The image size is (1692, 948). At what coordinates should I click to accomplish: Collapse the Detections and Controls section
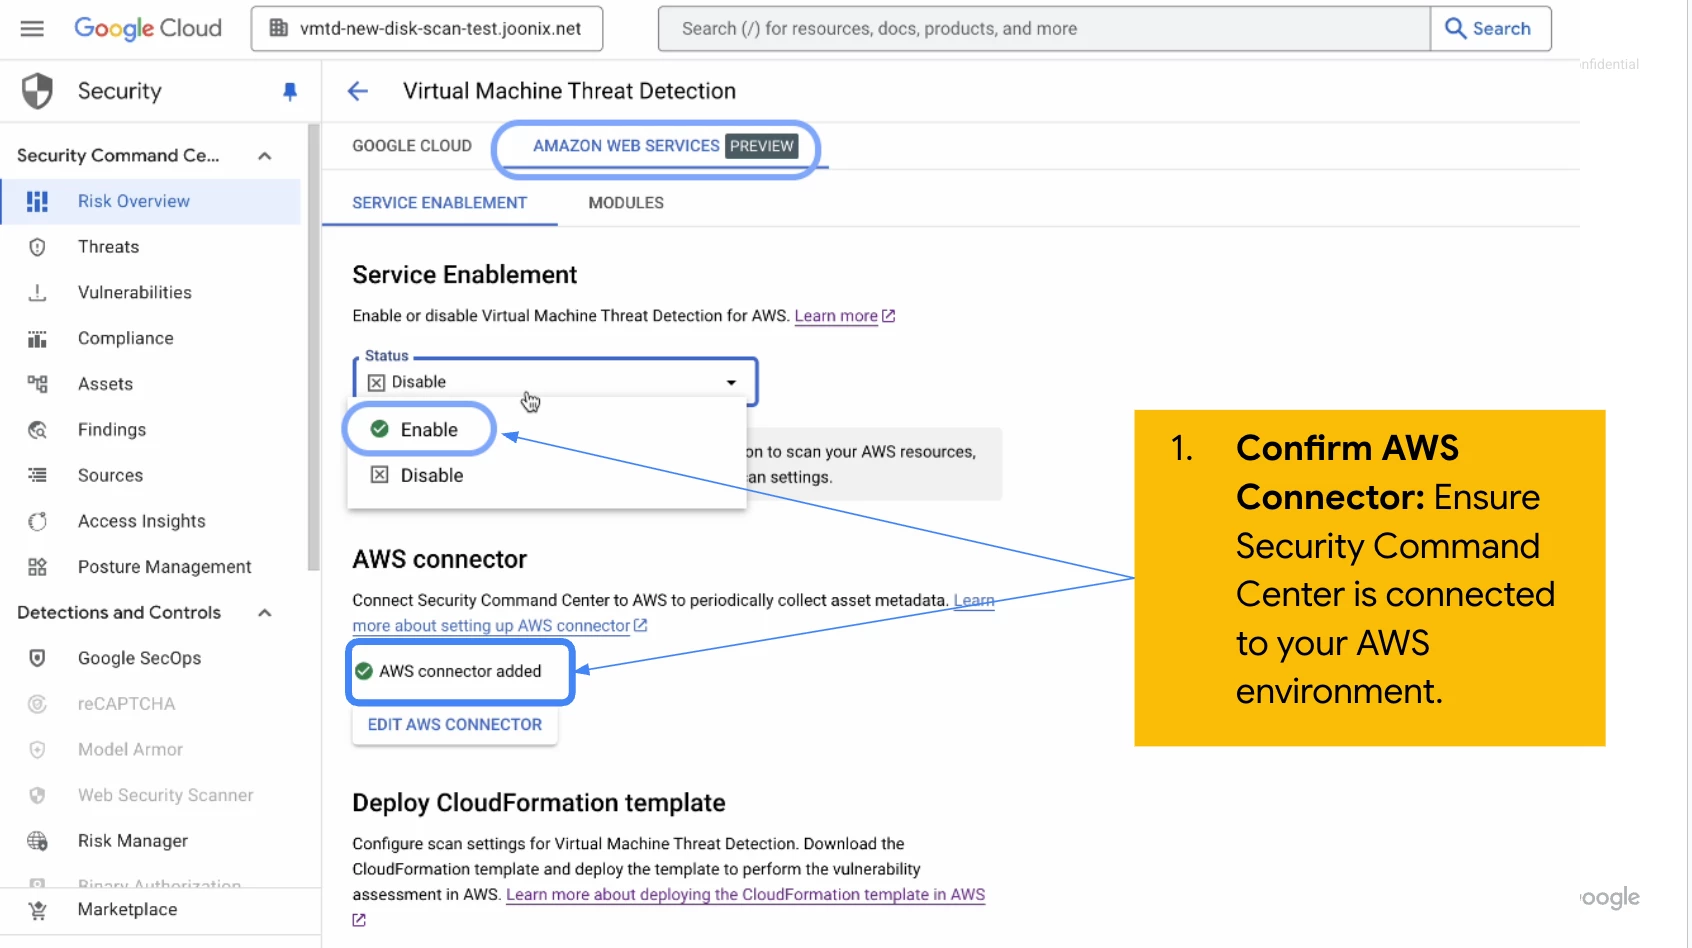(x=265, y=613)
